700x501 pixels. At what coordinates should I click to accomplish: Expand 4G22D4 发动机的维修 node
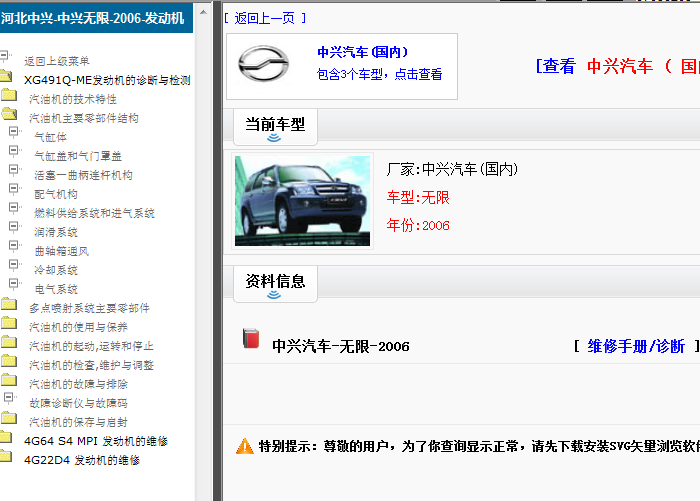82,460
